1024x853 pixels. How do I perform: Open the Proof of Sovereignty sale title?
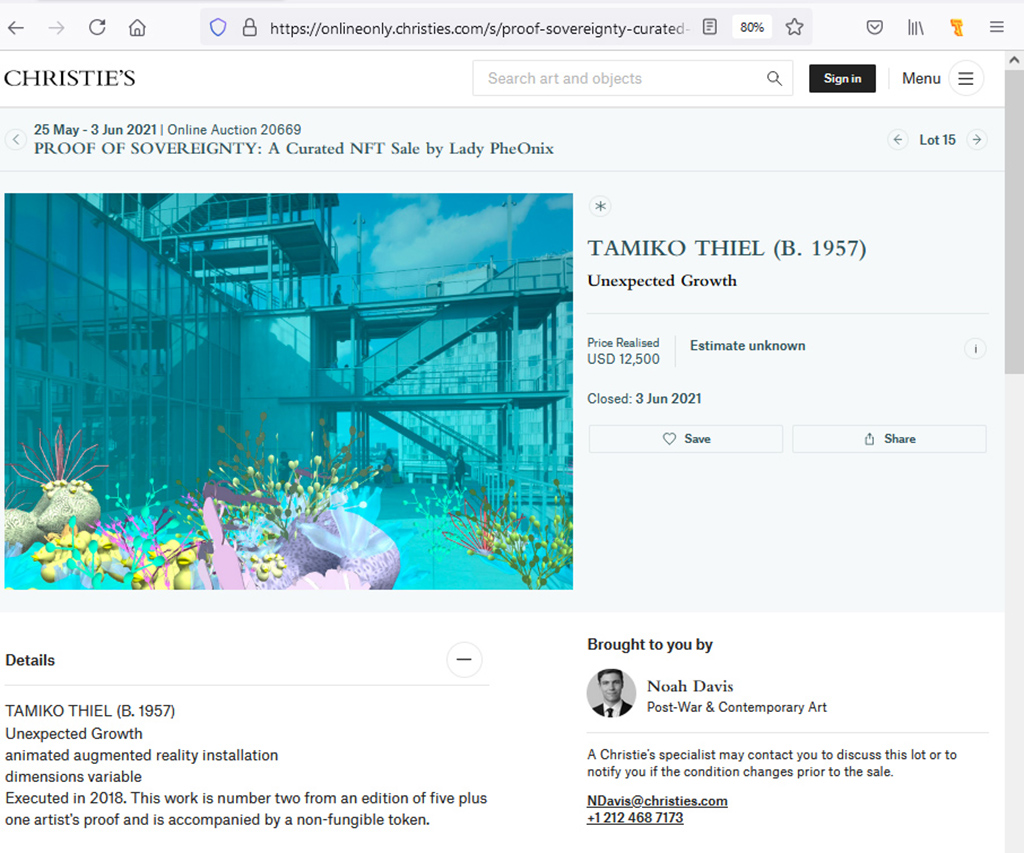294,149
